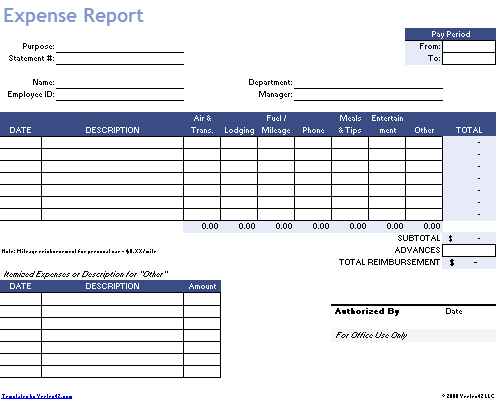Click the Itemized Expenses heading
Screen dimensions: 496x402
[86, 274]
